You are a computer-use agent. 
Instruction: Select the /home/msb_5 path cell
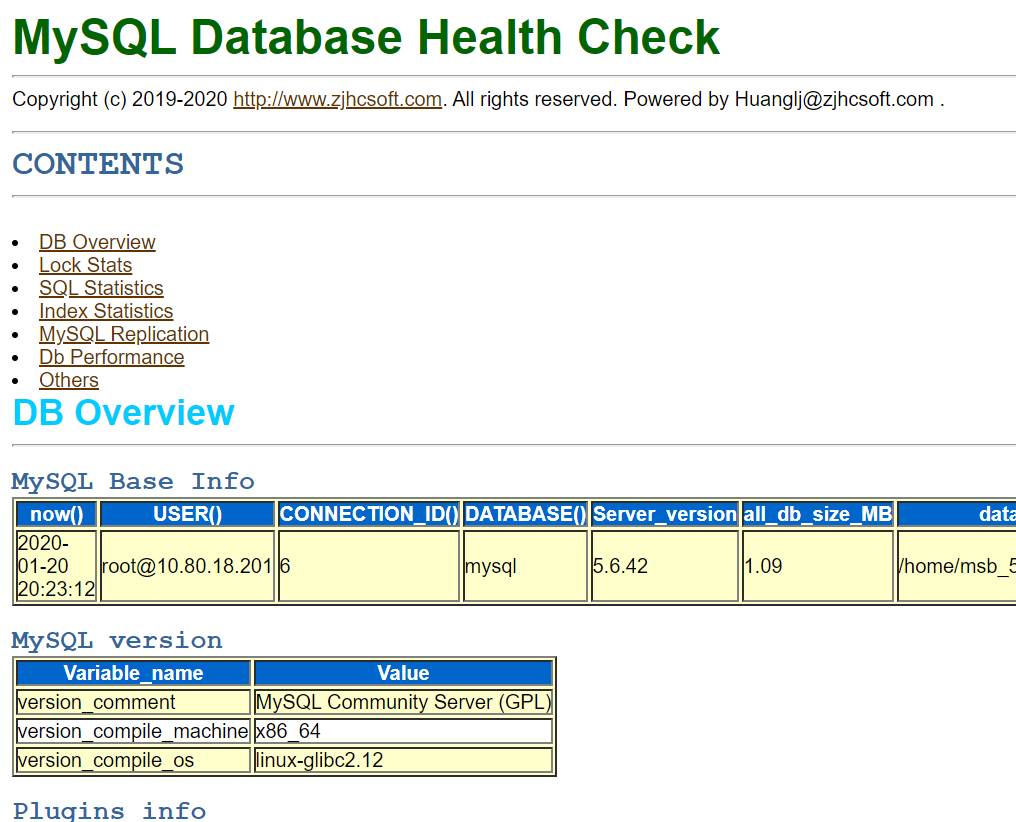[957, 566]
